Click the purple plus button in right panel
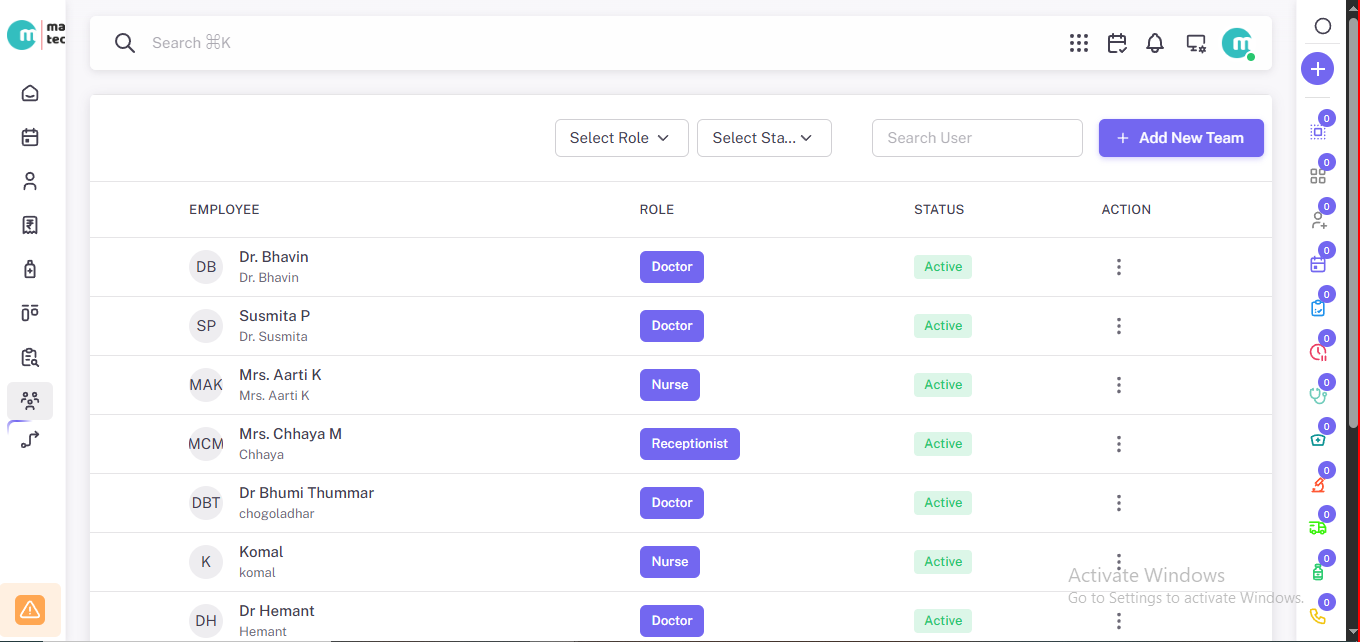Screen dimensions: 1360x642 coord(1317,69)
